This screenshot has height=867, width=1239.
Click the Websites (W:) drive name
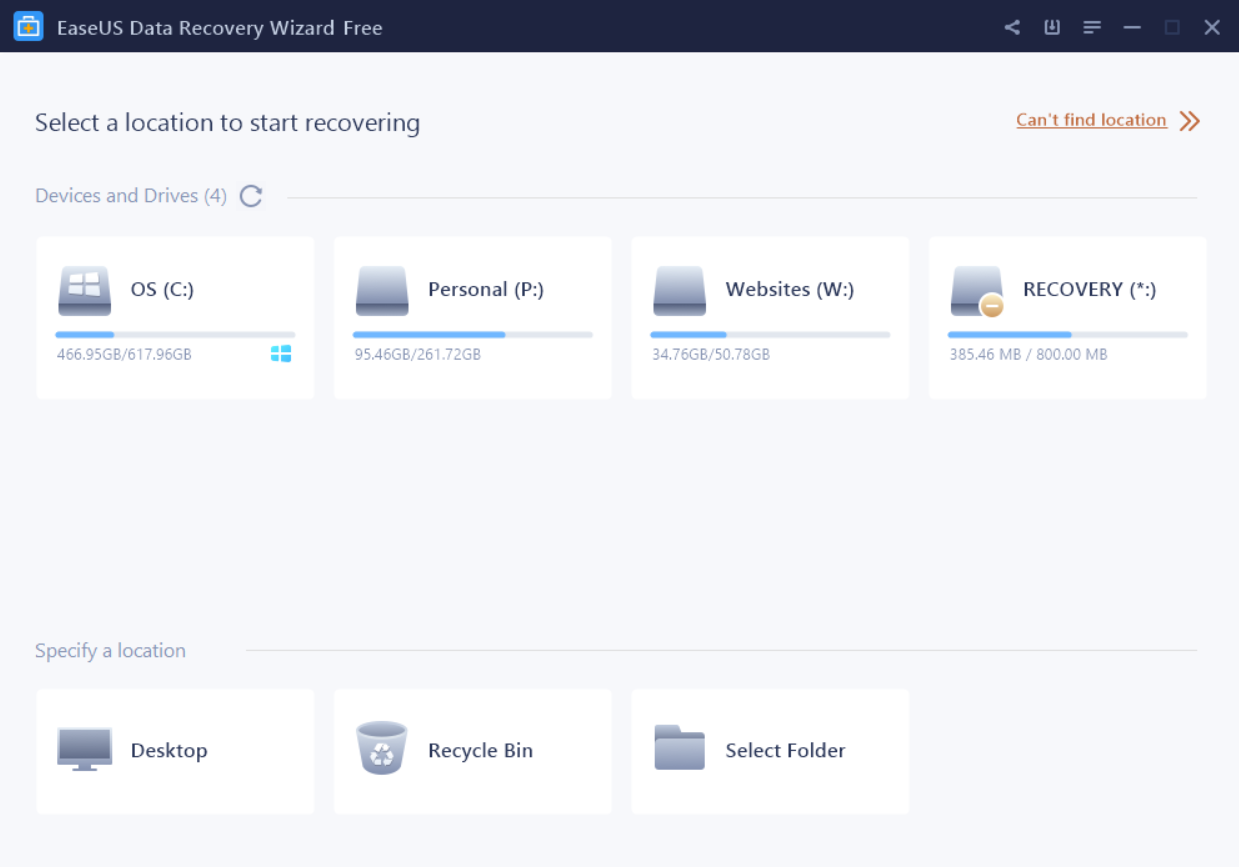pyautogui.click(x=790, y=289)
